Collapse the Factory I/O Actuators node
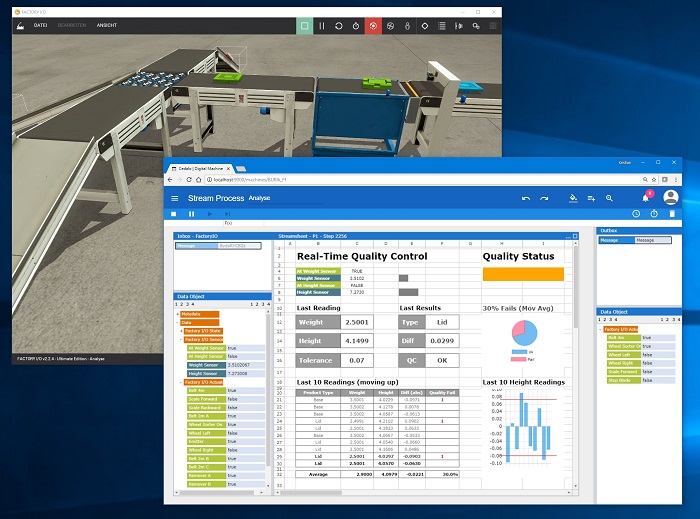This screenshot has width=700, height=519. [x=182, y=382]
